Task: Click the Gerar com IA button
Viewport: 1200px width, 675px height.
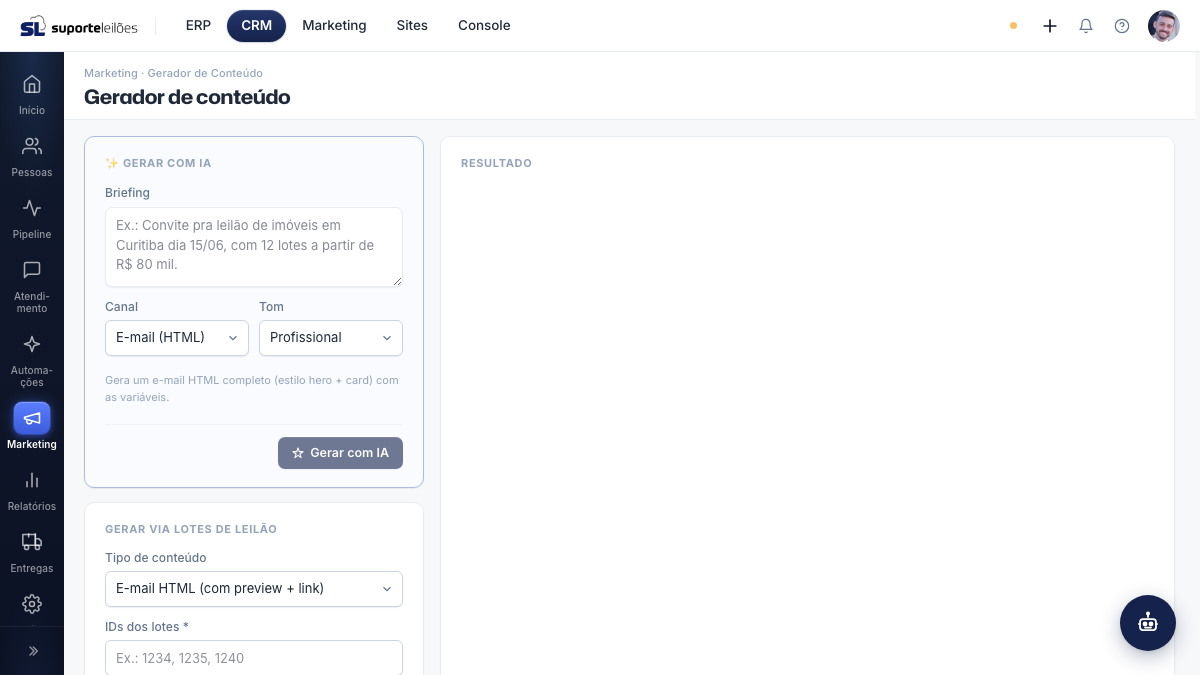Action: (340, 453)
